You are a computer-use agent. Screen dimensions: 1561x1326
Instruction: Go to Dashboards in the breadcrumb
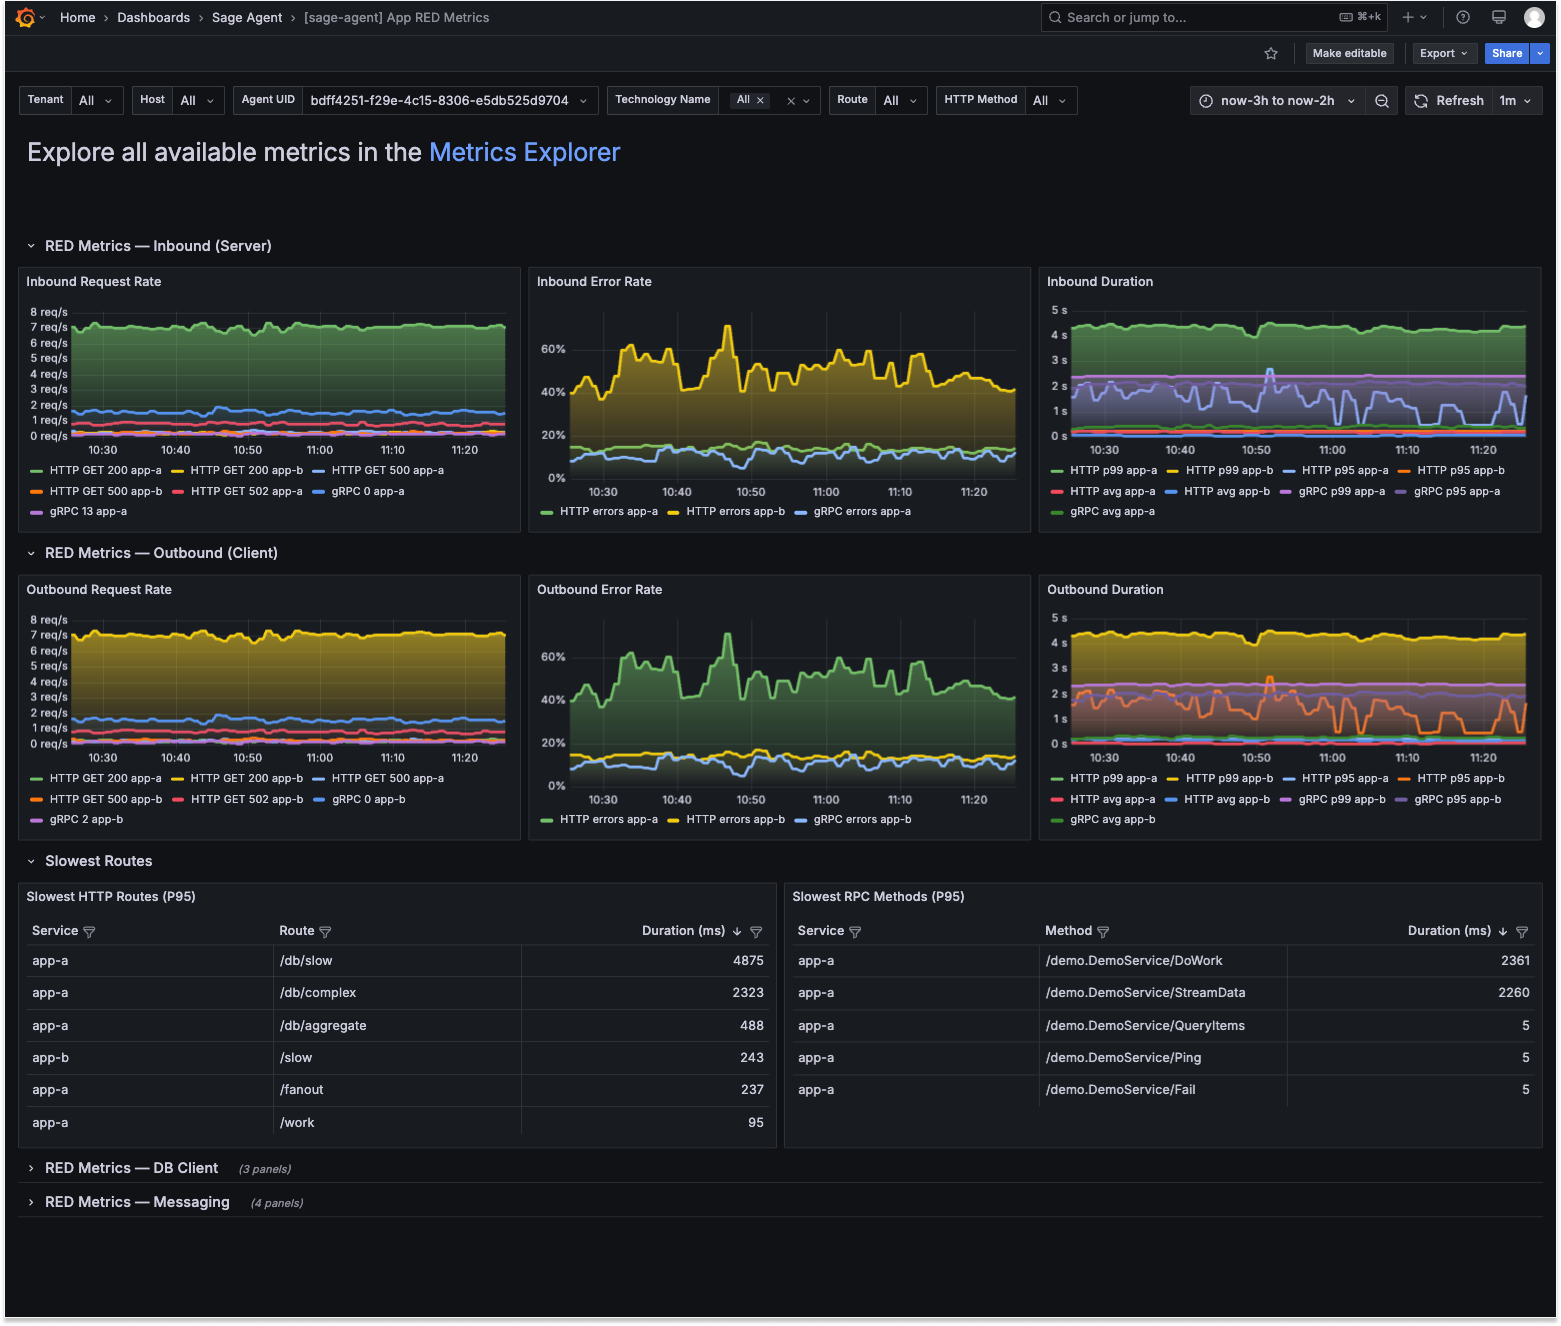(x=153, y=18)
